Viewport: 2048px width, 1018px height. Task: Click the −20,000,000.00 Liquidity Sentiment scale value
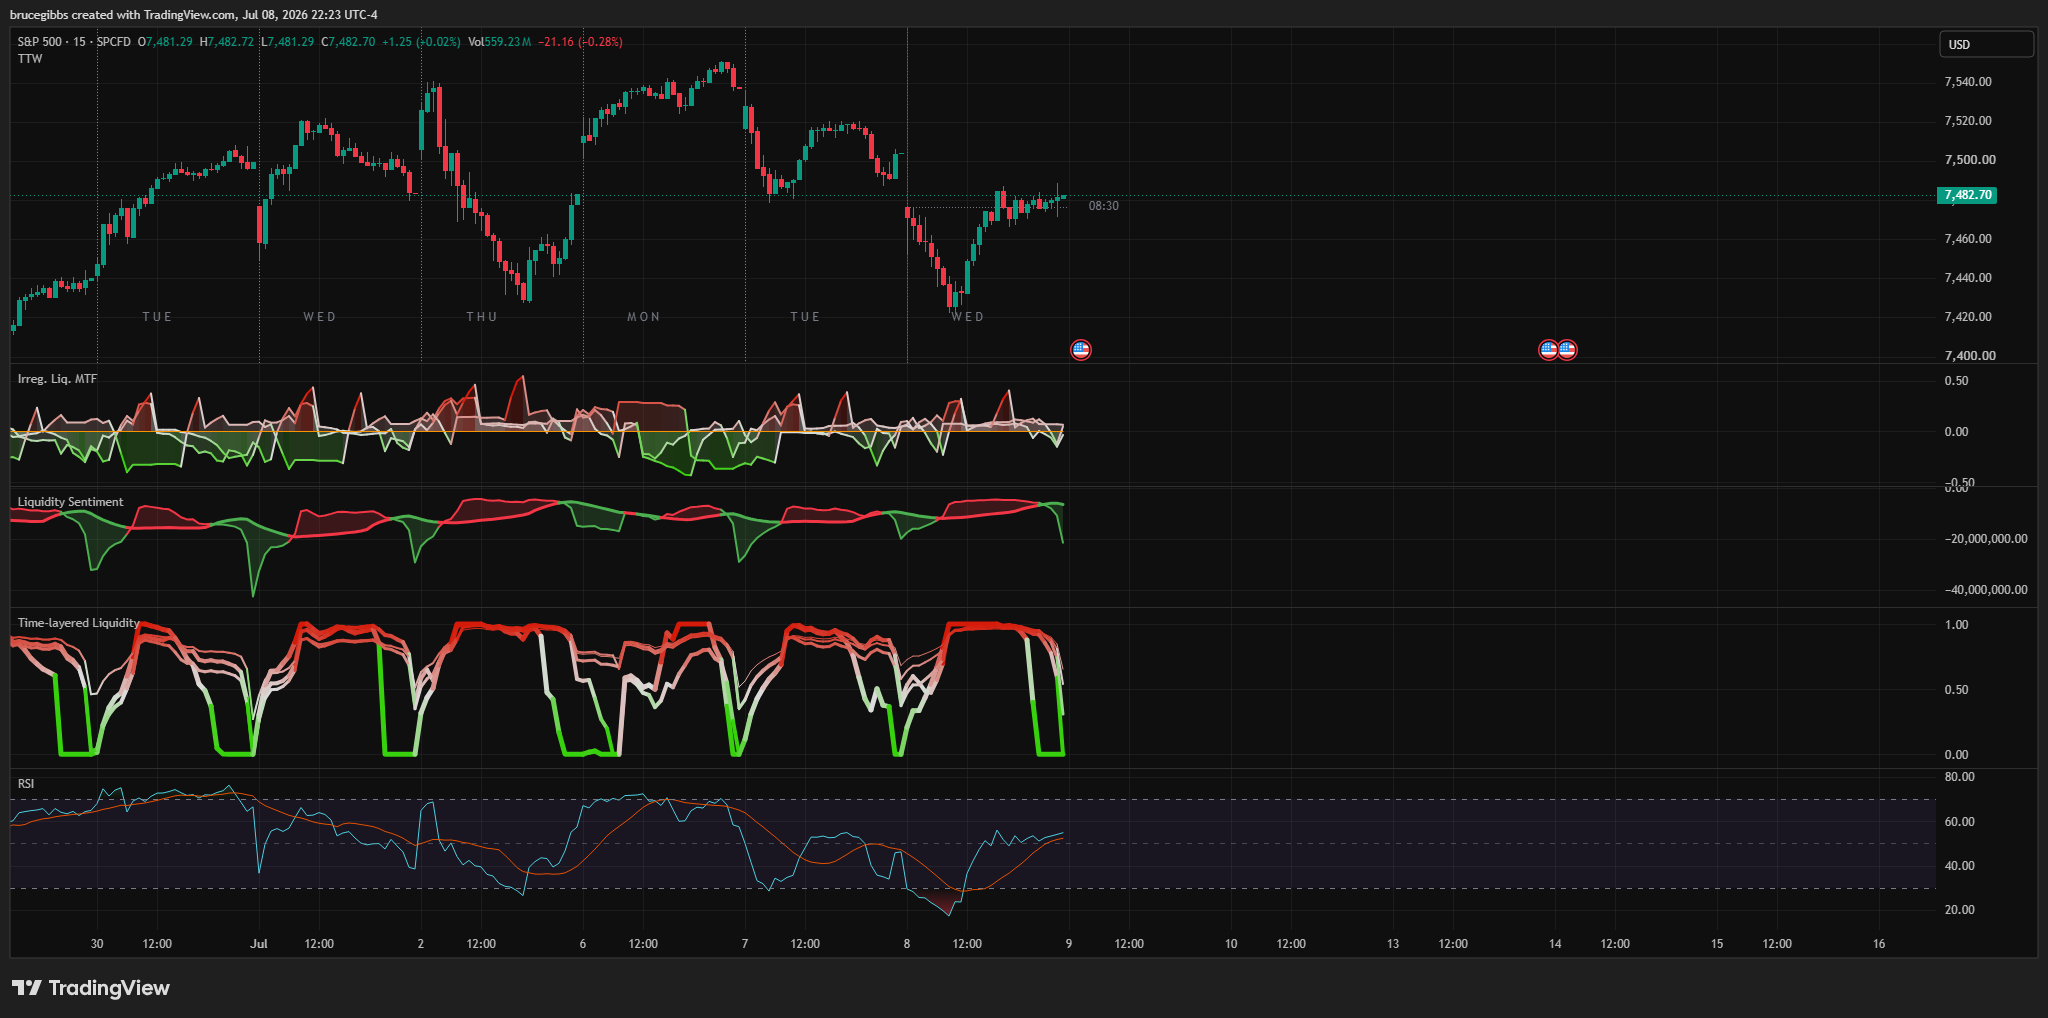[x=1986, y=539]
